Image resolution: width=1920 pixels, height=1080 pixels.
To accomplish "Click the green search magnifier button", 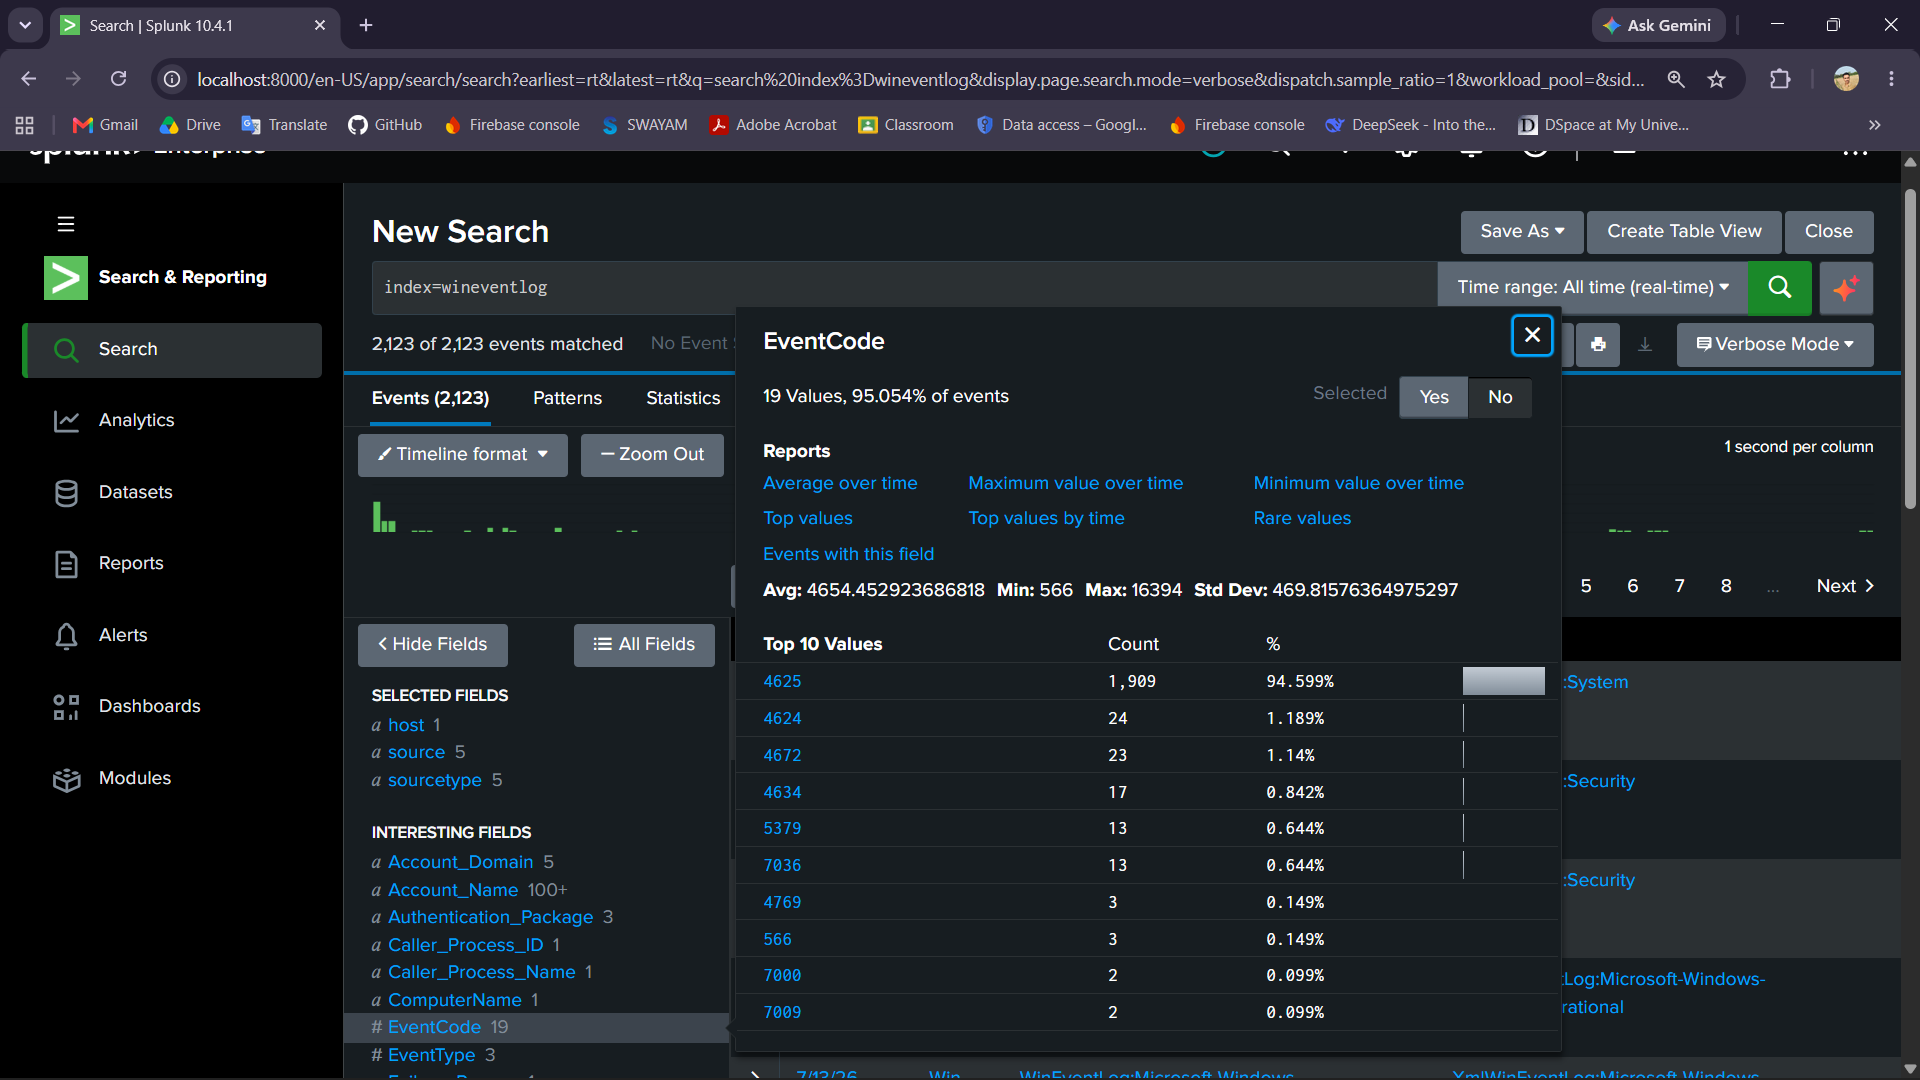I will point(1779,287).
